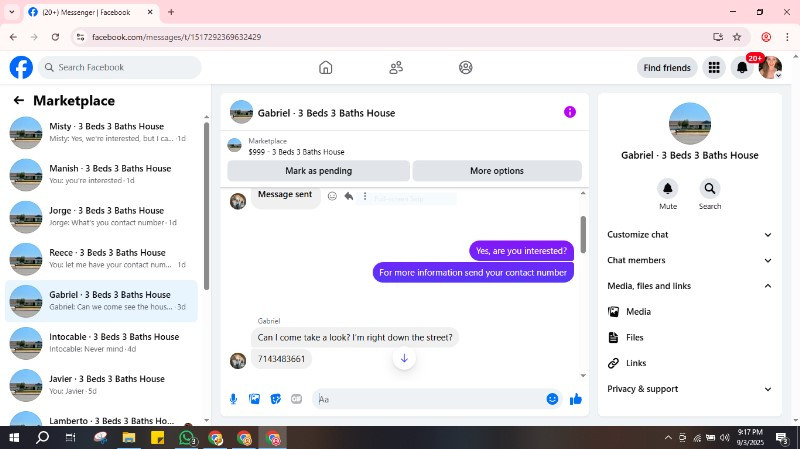Open a new Chrome tab
The image size is (800, 449).
click(171, 12)
